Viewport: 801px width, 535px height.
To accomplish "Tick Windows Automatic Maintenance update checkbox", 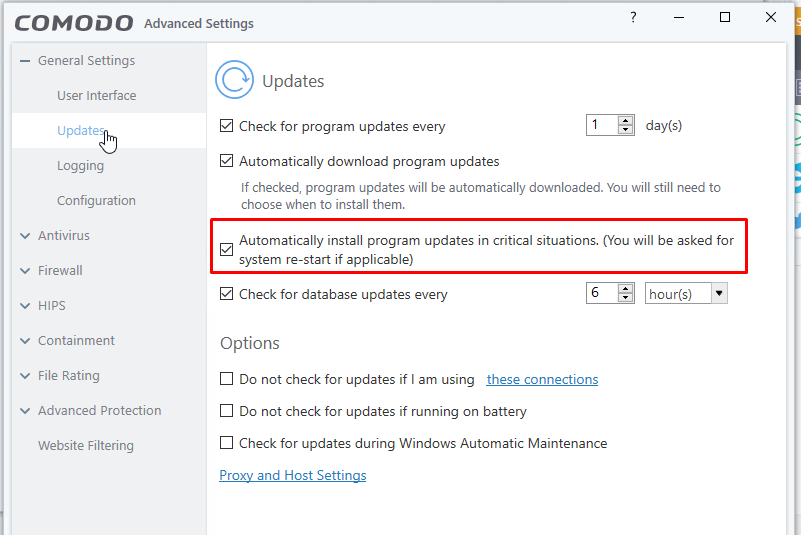I will (227, 443).
